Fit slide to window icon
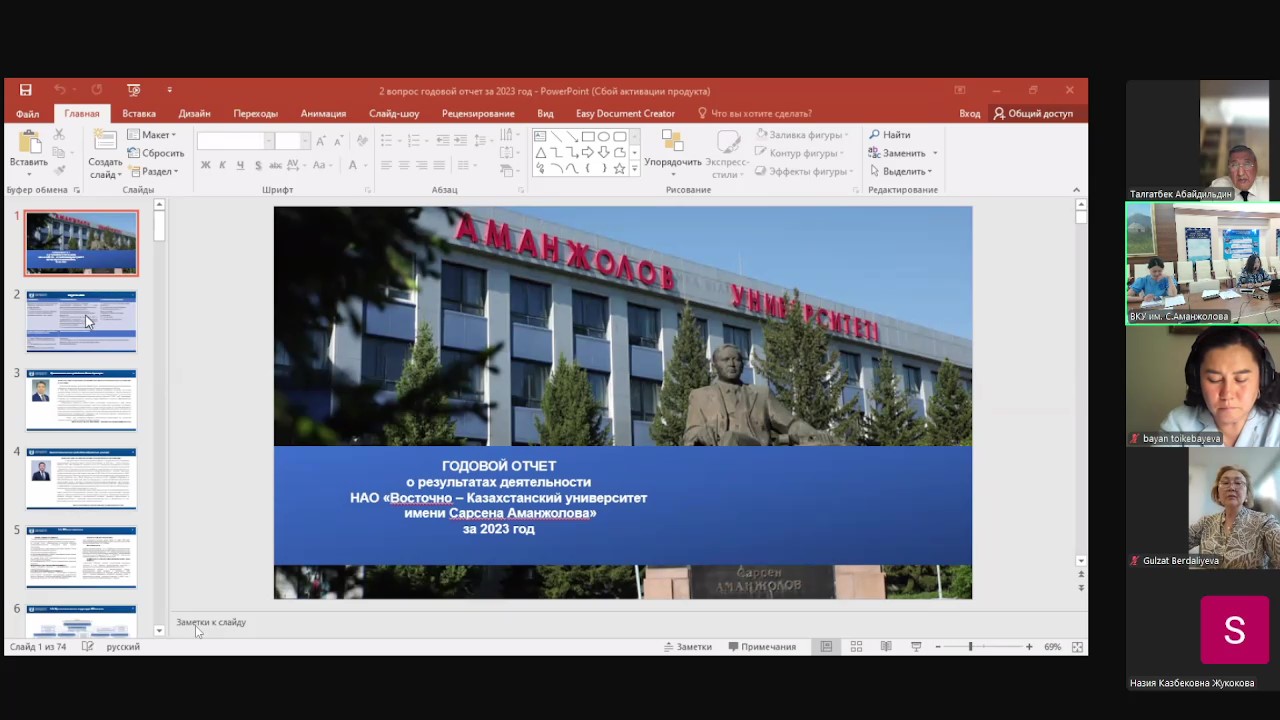 [x=1077, y=647]
